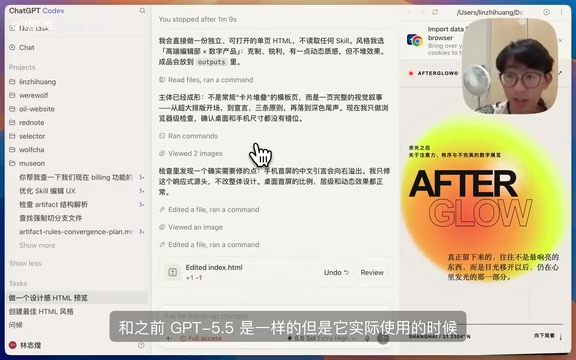Click the folder icon beside werewolf
Screen dimensions: 576x360
click(12, 95)
